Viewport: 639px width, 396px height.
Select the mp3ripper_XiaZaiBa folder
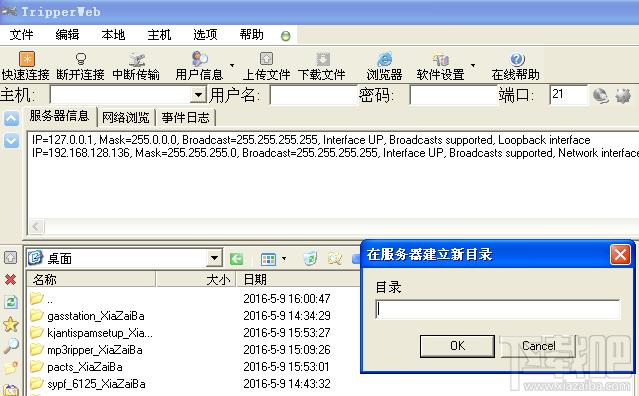95,350
